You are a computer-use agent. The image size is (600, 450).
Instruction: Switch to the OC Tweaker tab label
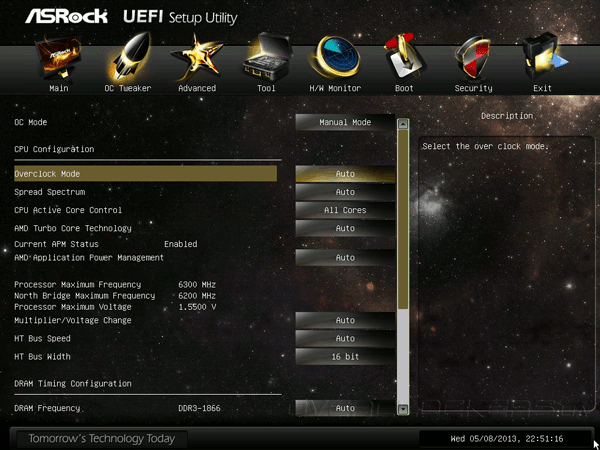127,88
